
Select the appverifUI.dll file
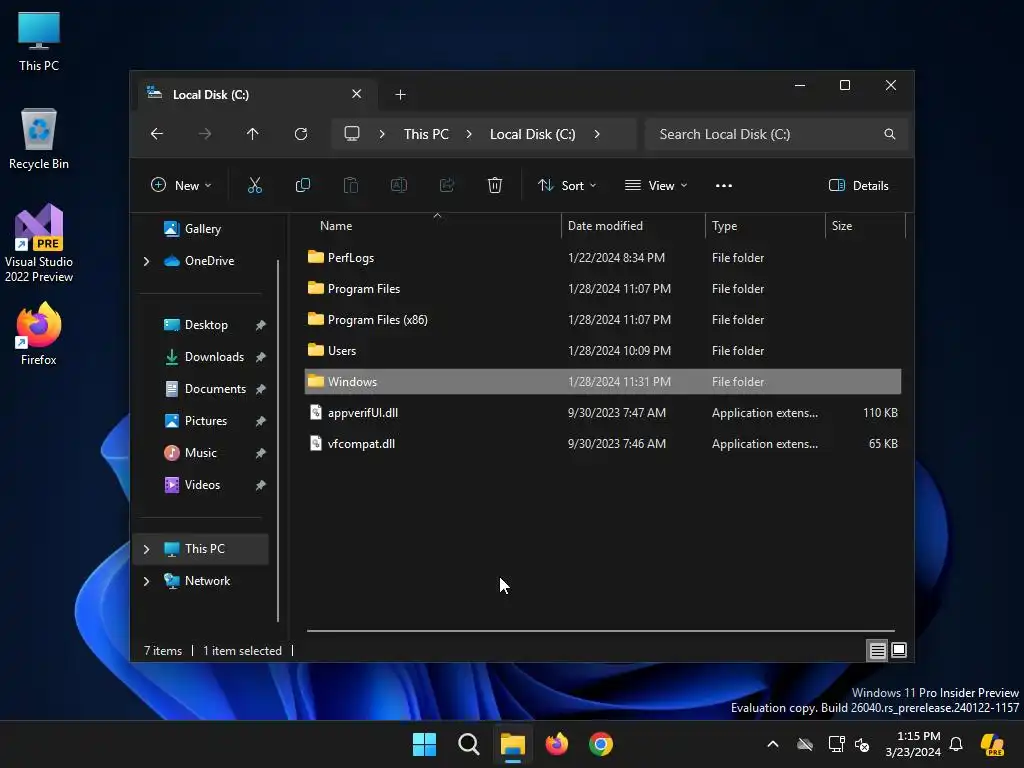pos(603,413)
